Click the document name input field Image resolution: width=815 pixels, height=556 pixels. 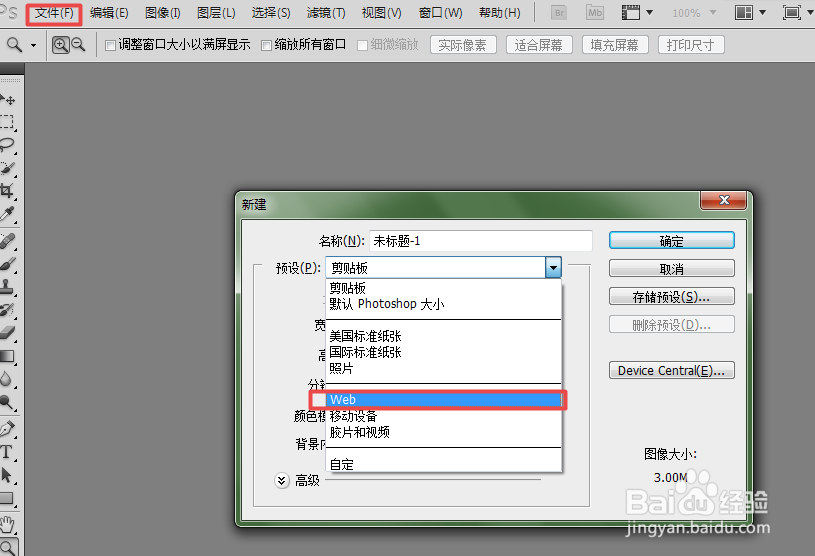(x=481, y=241)
